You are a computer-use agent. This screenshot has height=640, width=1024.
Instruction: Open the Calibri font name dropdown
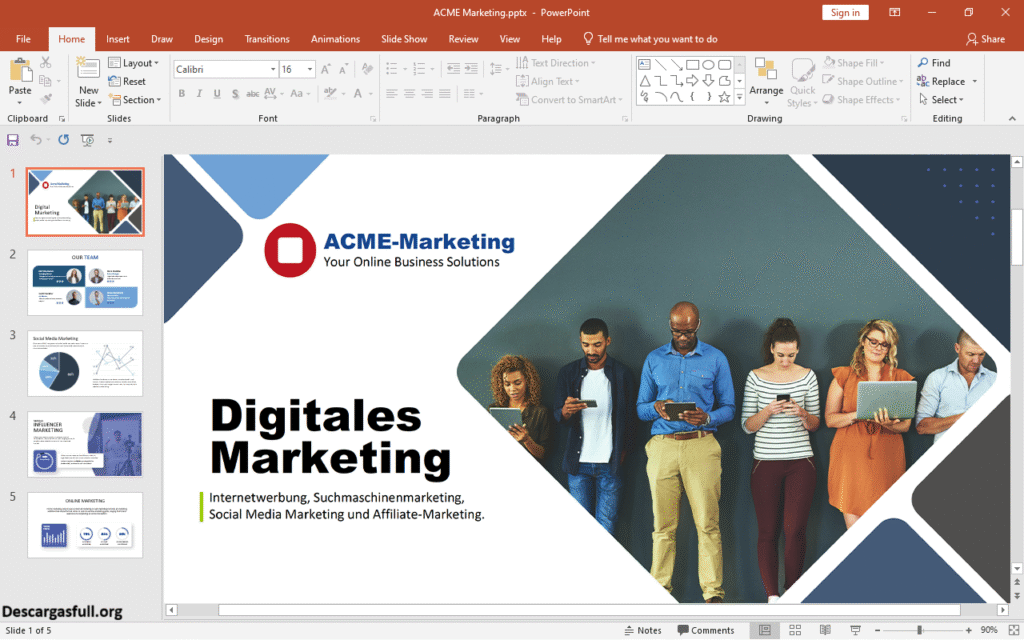point(273,70)
